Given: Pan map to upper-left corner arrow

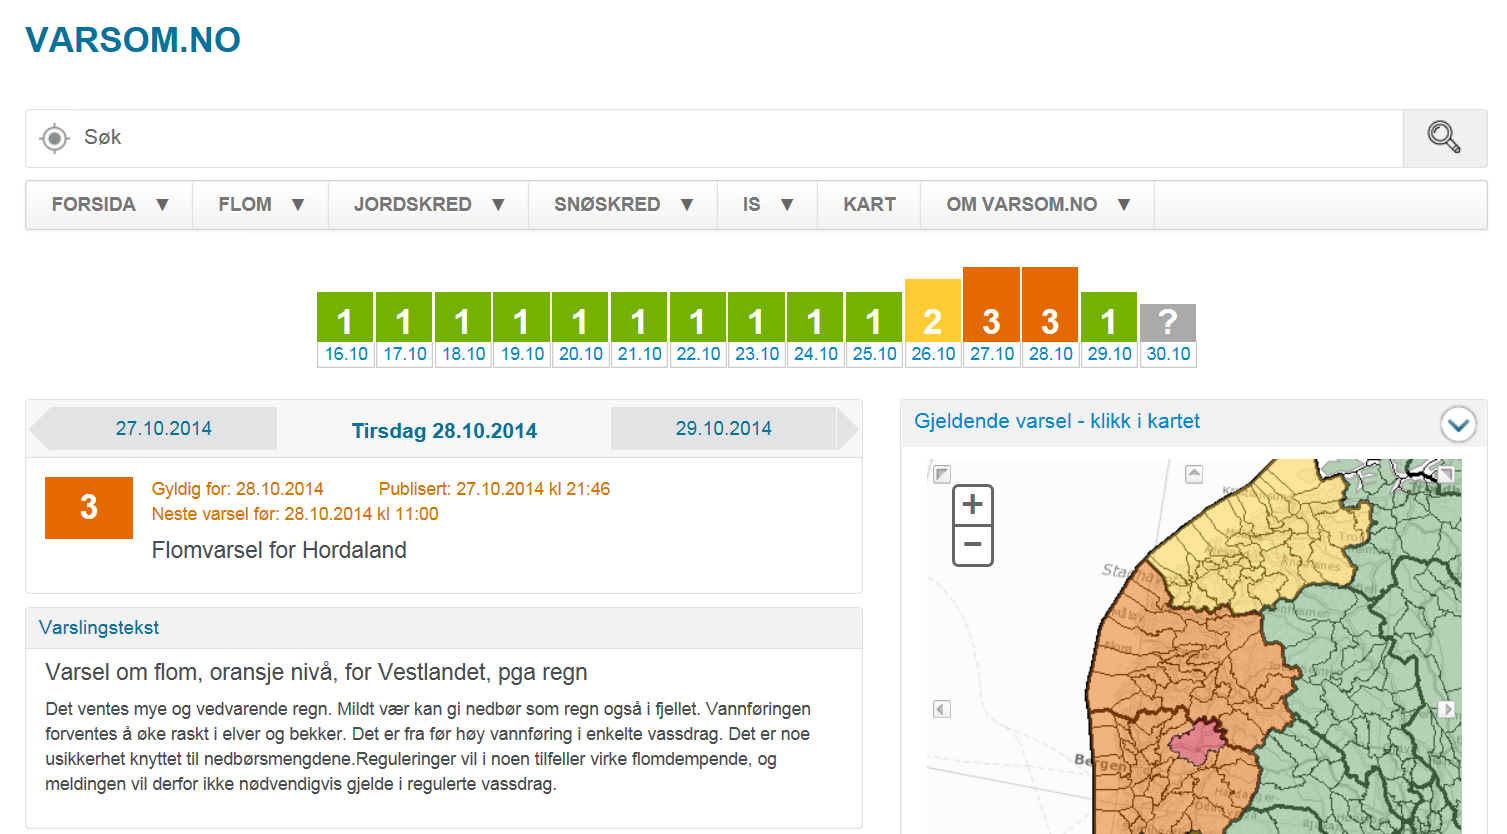Looking at the screenshot, I should [x=942, y=474].
